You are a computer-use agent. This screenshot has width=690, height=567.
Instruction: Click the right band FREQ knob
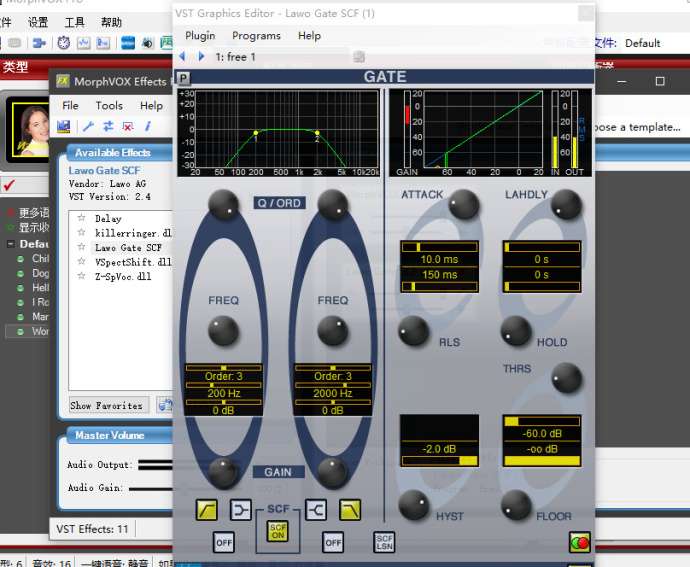pos(333,331)
